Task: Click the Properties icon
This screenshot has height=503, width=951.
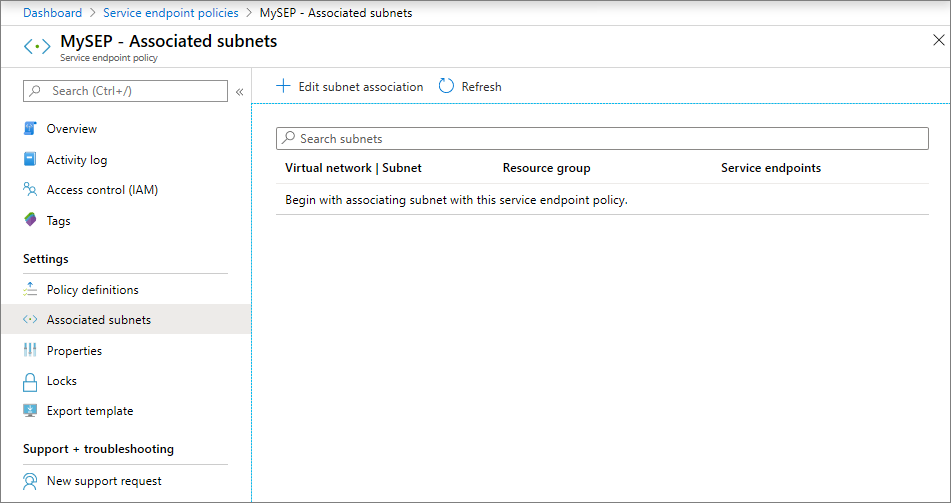Action: pos(30,351)
